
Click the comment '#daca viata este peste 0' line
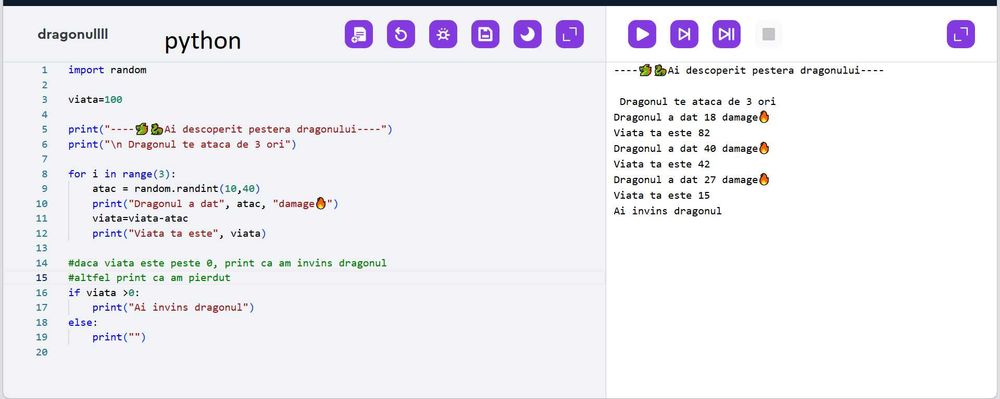(x=227, y=263)
